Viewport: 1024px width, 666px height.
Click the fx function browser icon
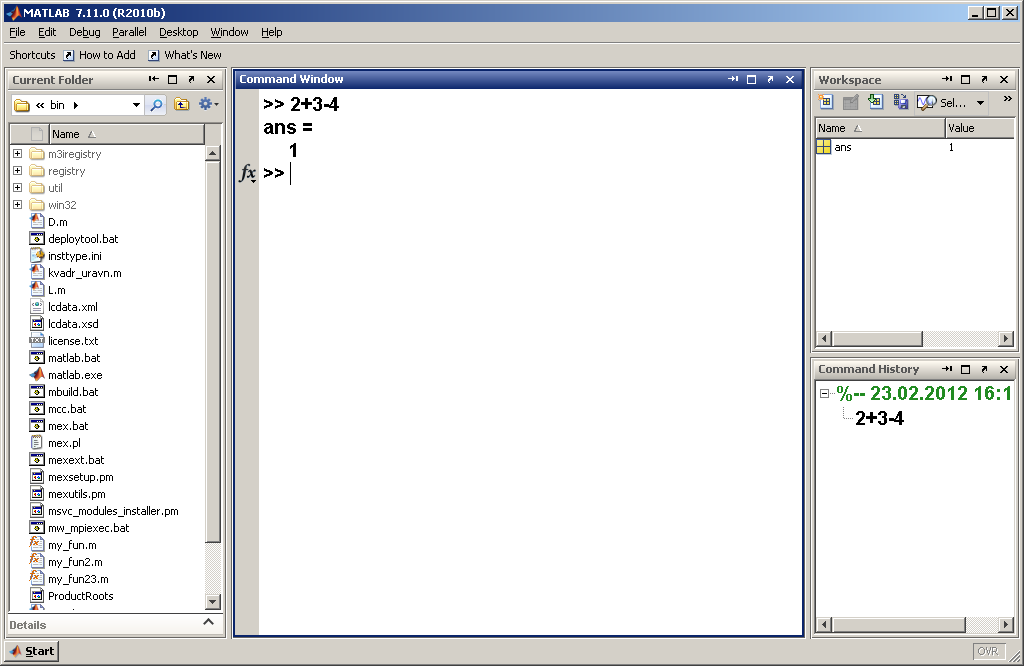click(x=248, y=173)
